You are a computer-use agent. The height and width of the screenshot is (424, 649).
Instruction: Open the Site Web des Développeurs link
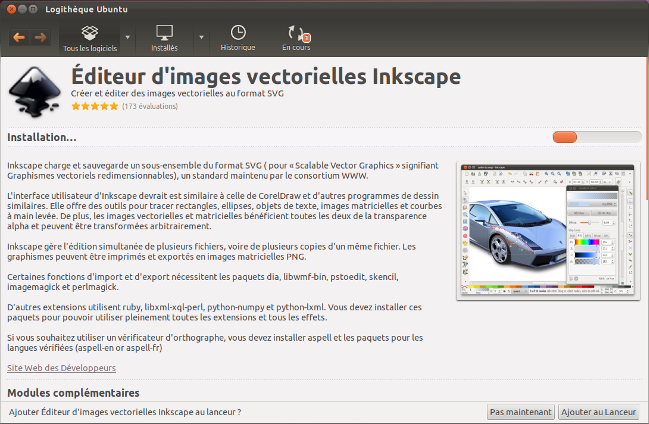61,368
